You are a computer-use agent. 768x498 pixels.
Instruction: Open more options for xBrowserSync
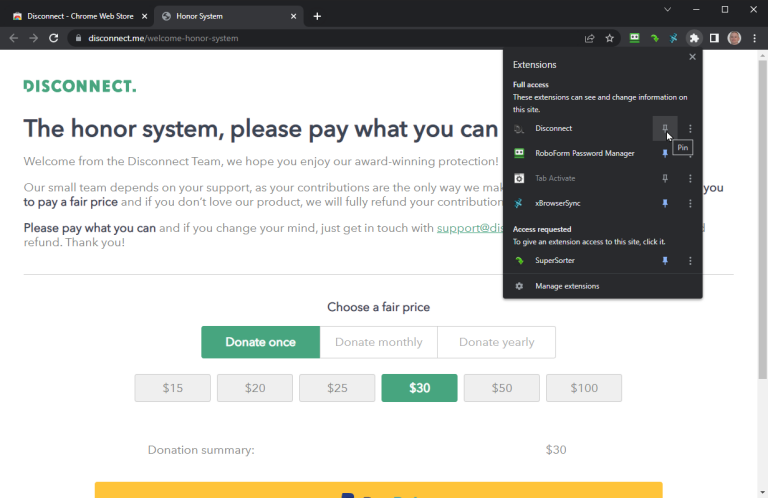690,203
